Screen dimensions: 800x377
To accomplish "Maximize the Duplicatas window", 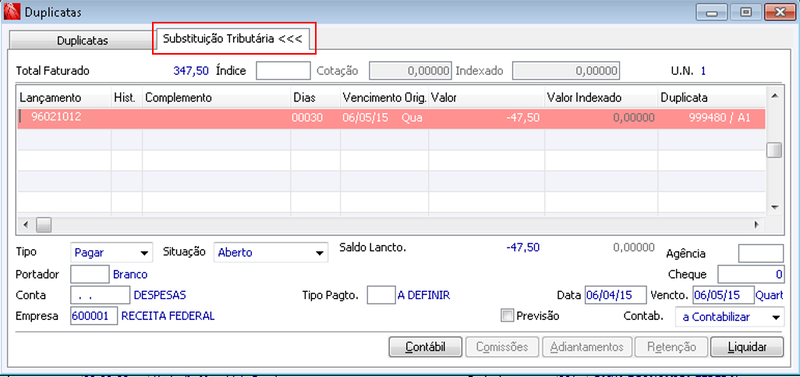I will (x=746, y=12).
